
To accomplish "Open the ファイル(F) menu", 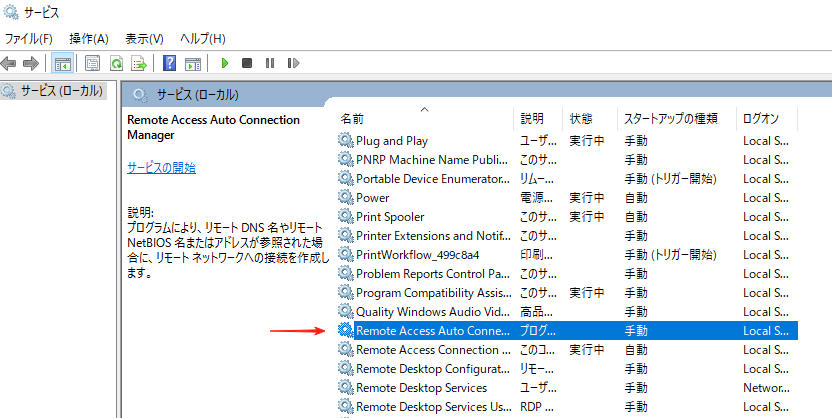I will click(x=29, y=39).
